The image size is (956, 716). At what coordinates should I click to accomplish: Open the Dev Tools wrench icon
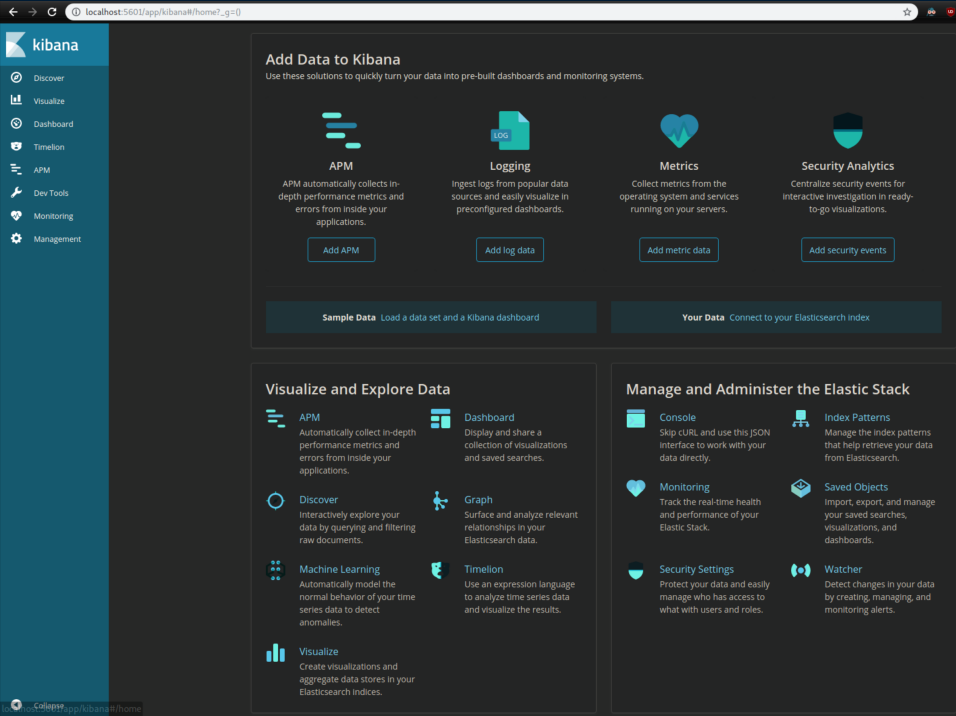click(16, 193)
